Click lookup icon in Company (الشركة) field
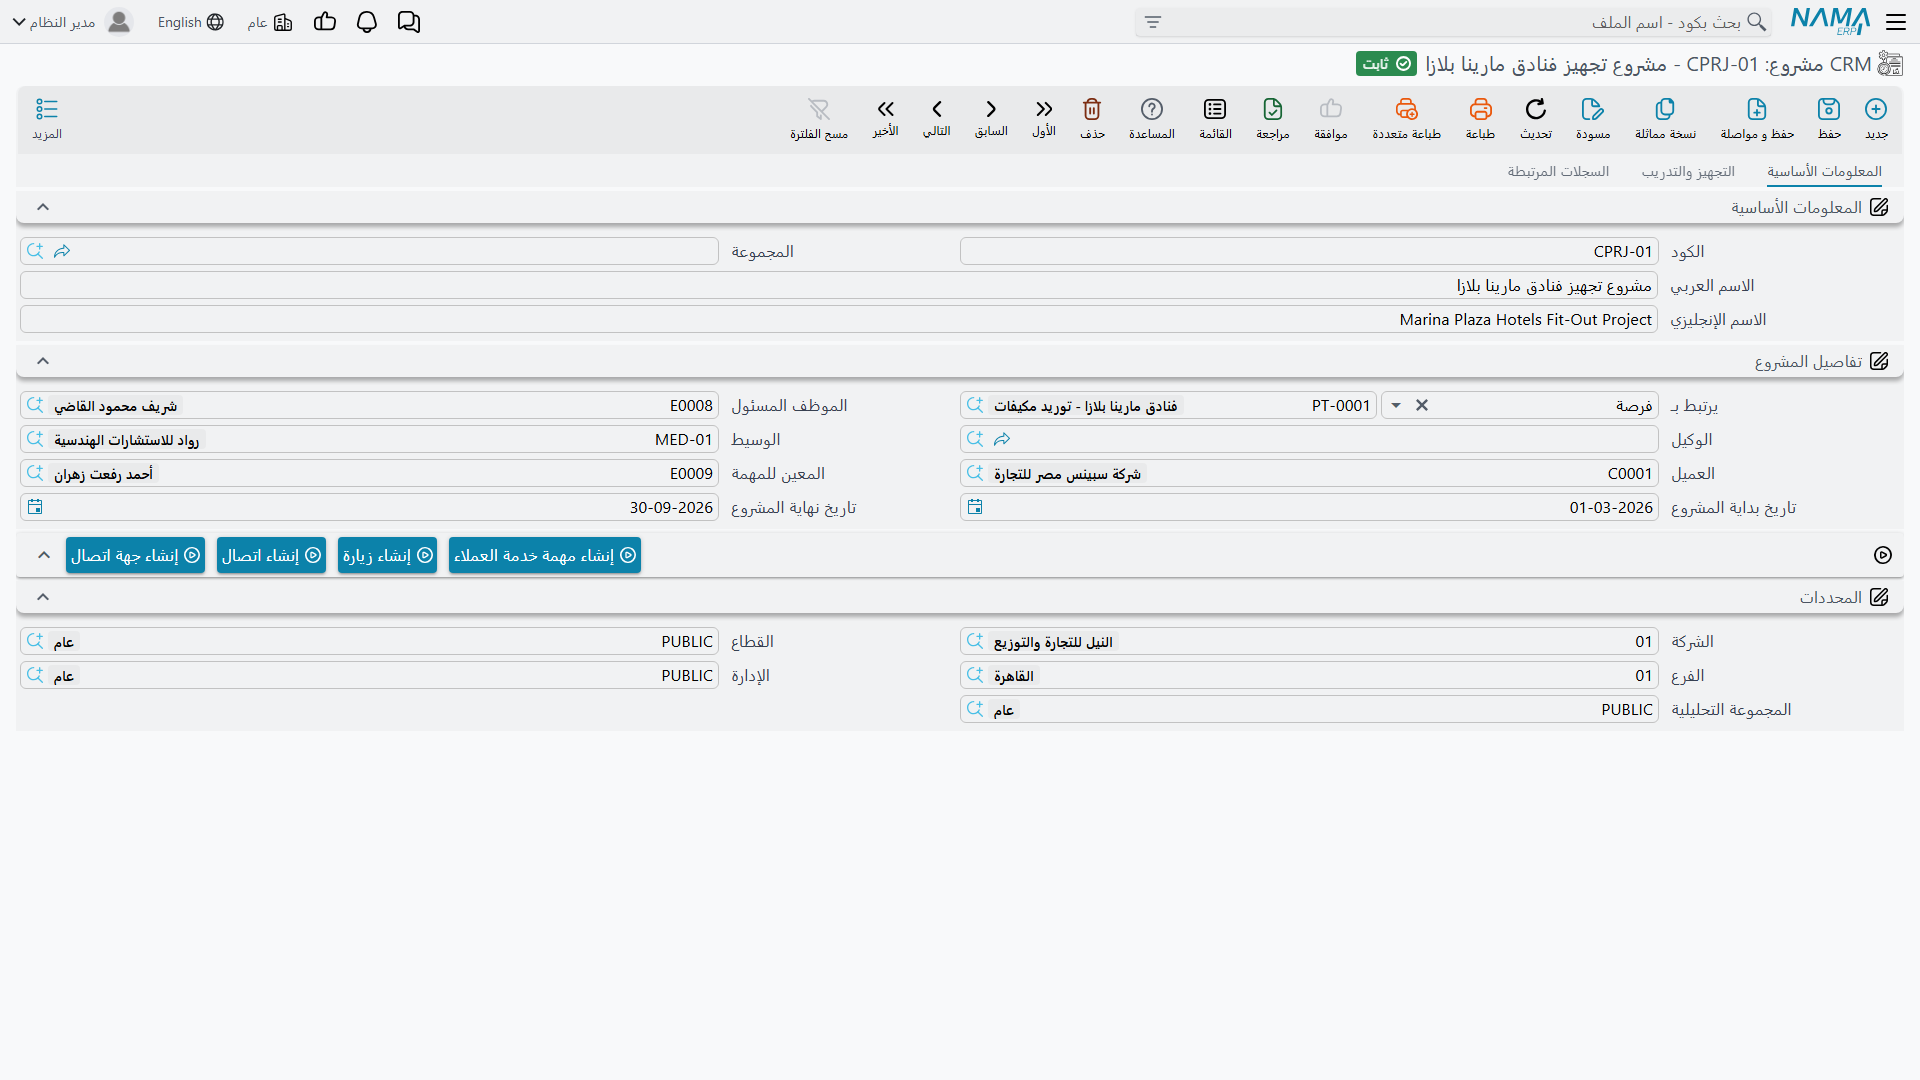 click(x=975, y=641)
